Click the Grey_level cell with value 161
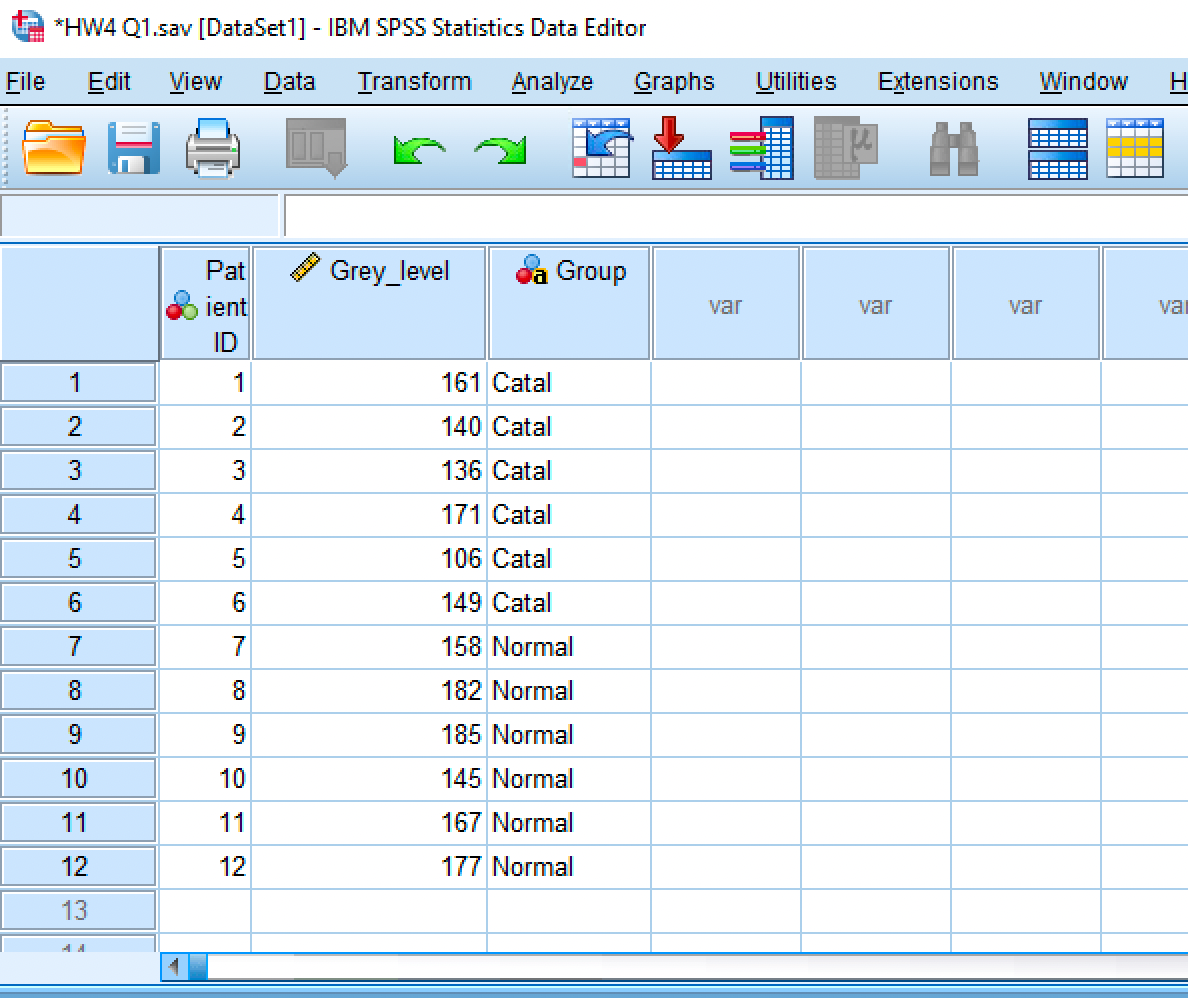1188x998 pixels. coord(369,383)
